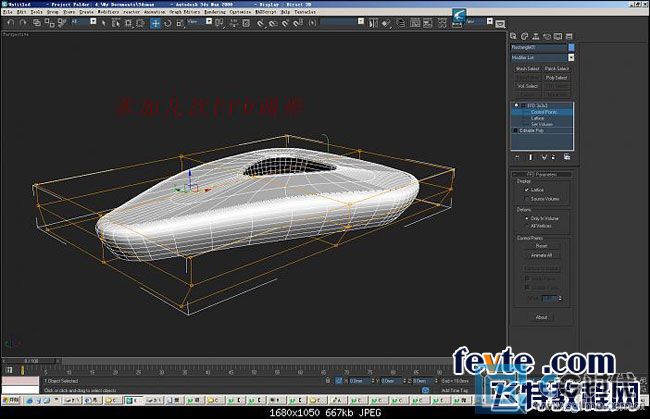Open the Schematic View icon
The image size is (650, 419).
pyautogui.click(x=428, y=23)
